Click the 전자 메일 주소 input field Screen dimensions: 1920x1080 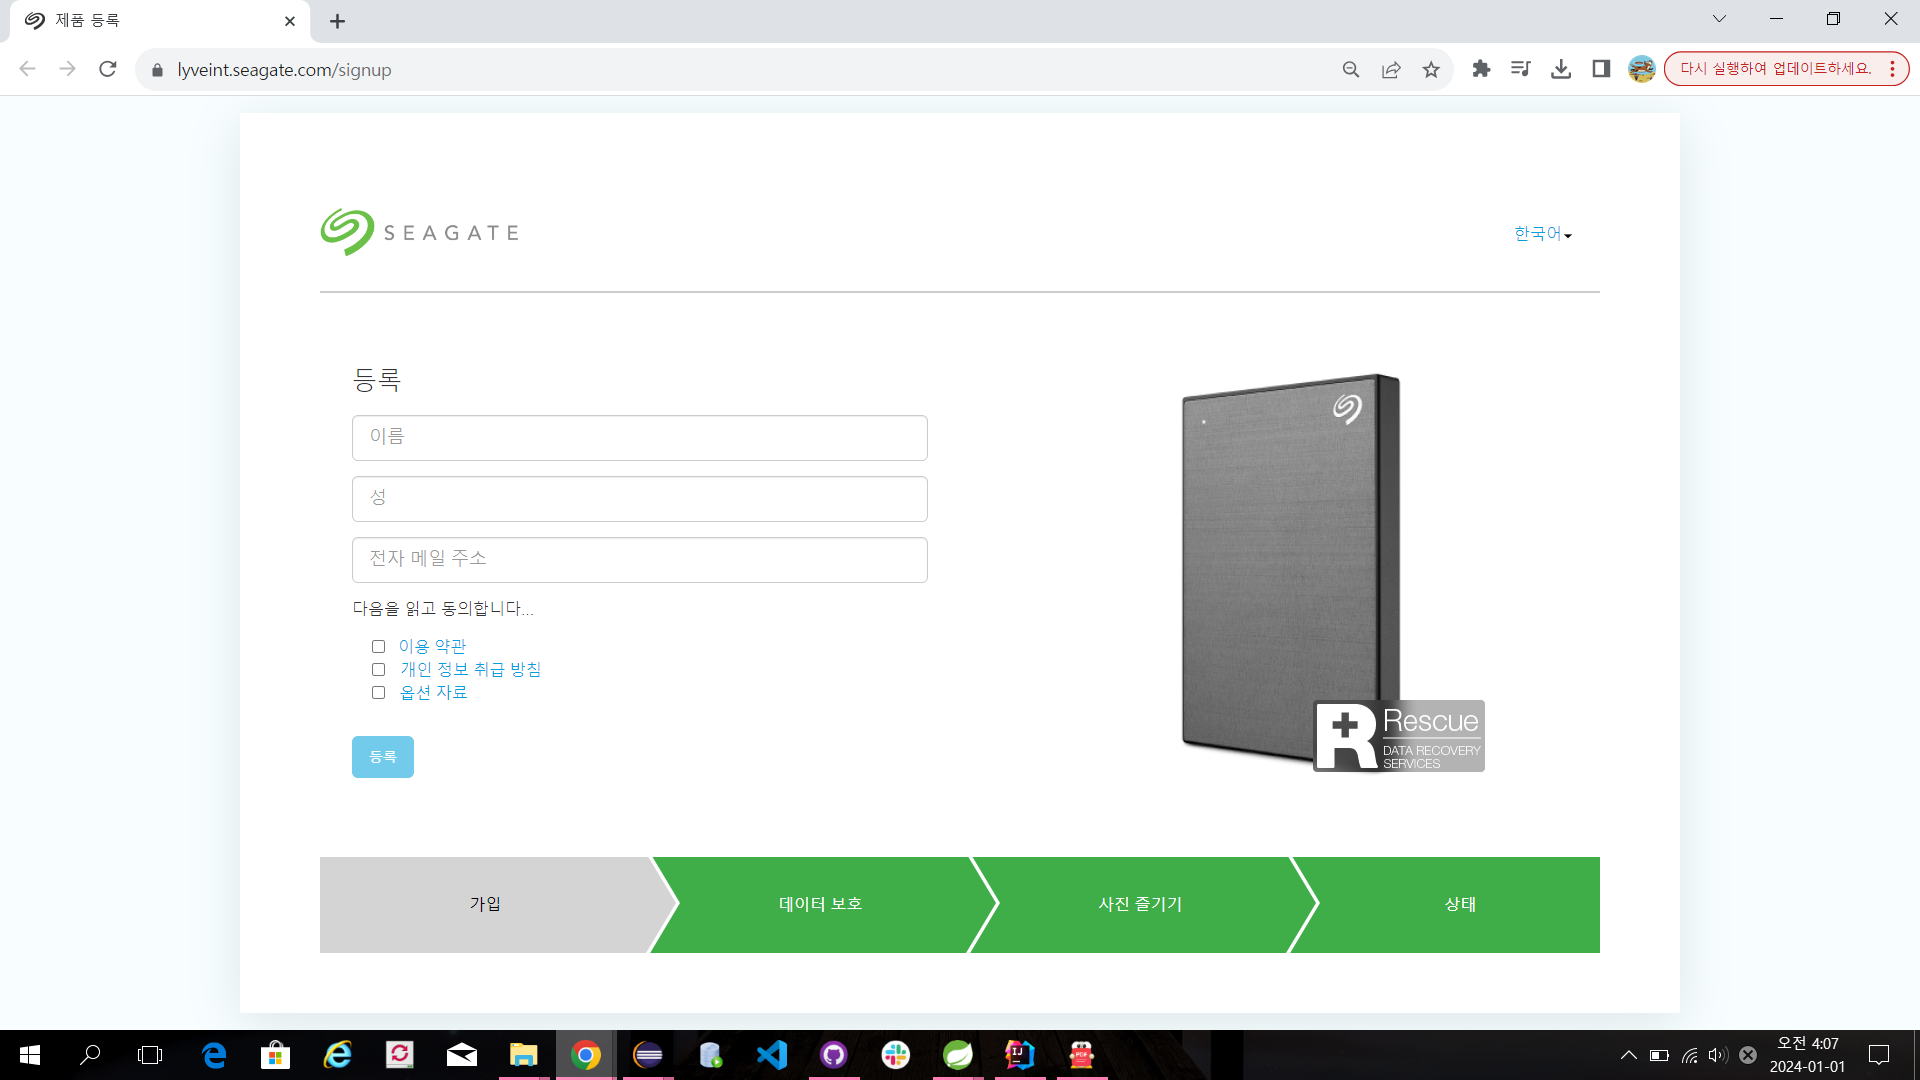coord(640,560)
